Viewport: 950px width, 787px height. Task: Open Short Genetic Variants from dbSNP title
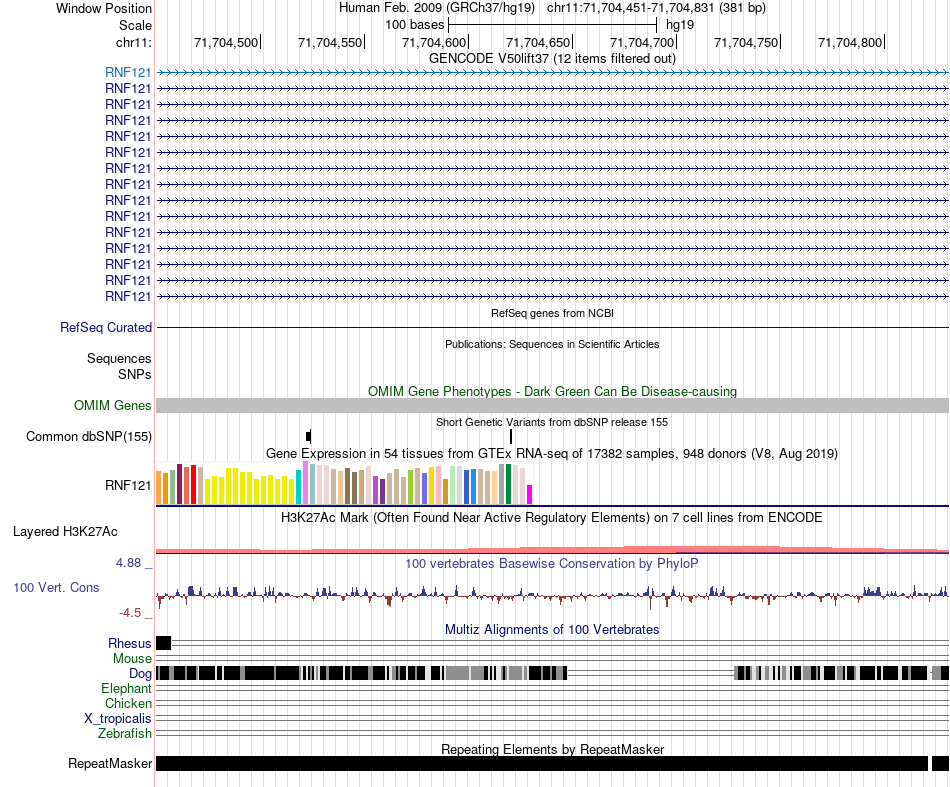552,422
